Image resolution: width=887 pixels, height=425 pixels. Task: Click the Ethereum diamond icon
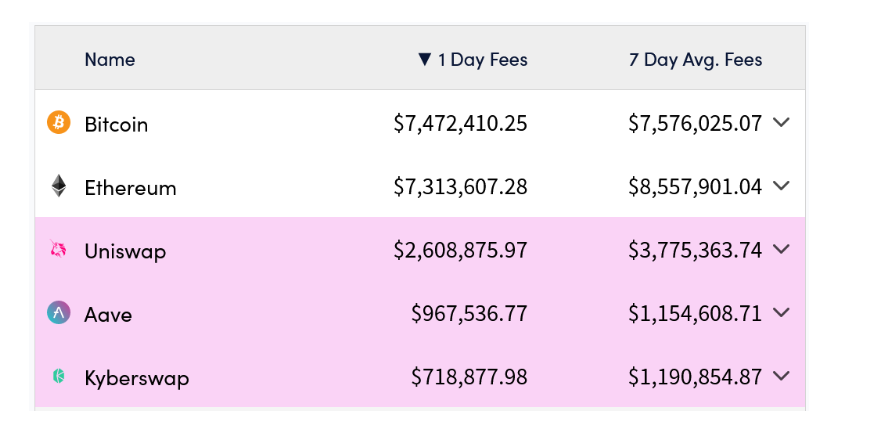(x=59, y=186)
